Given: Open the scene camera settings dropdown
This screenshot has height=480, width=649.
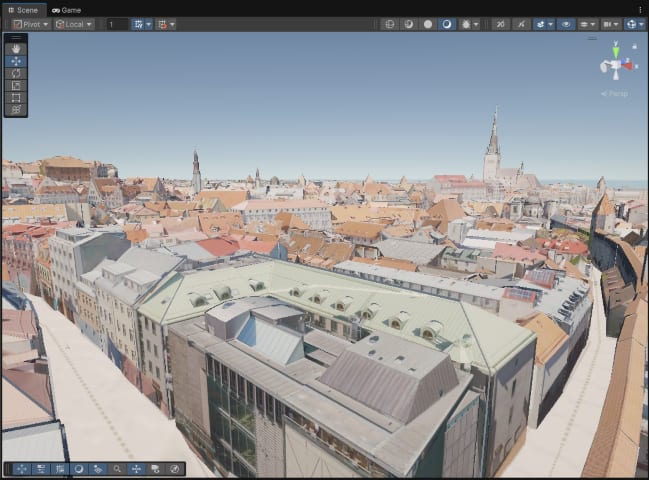Looking at the screenshot, I should coord(611,24).
